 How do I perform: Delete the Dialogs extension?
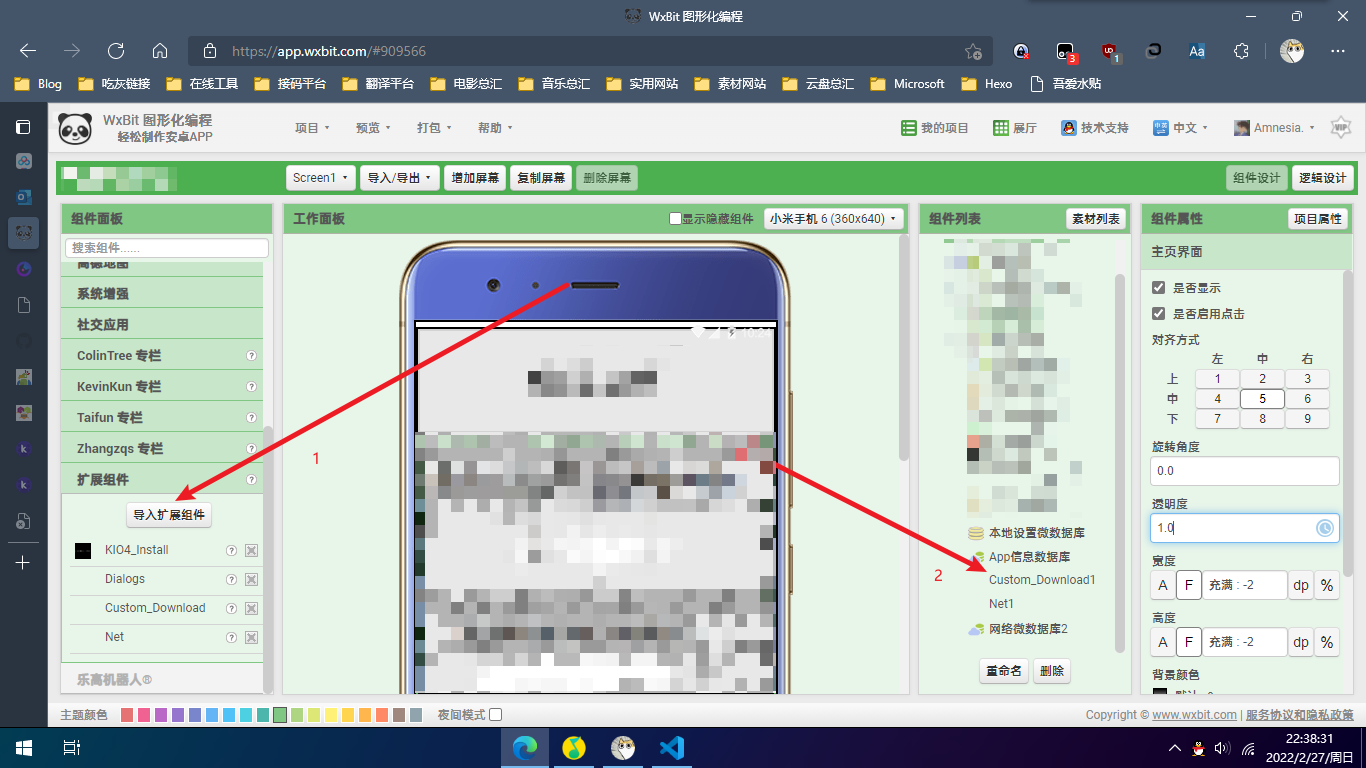252,580
